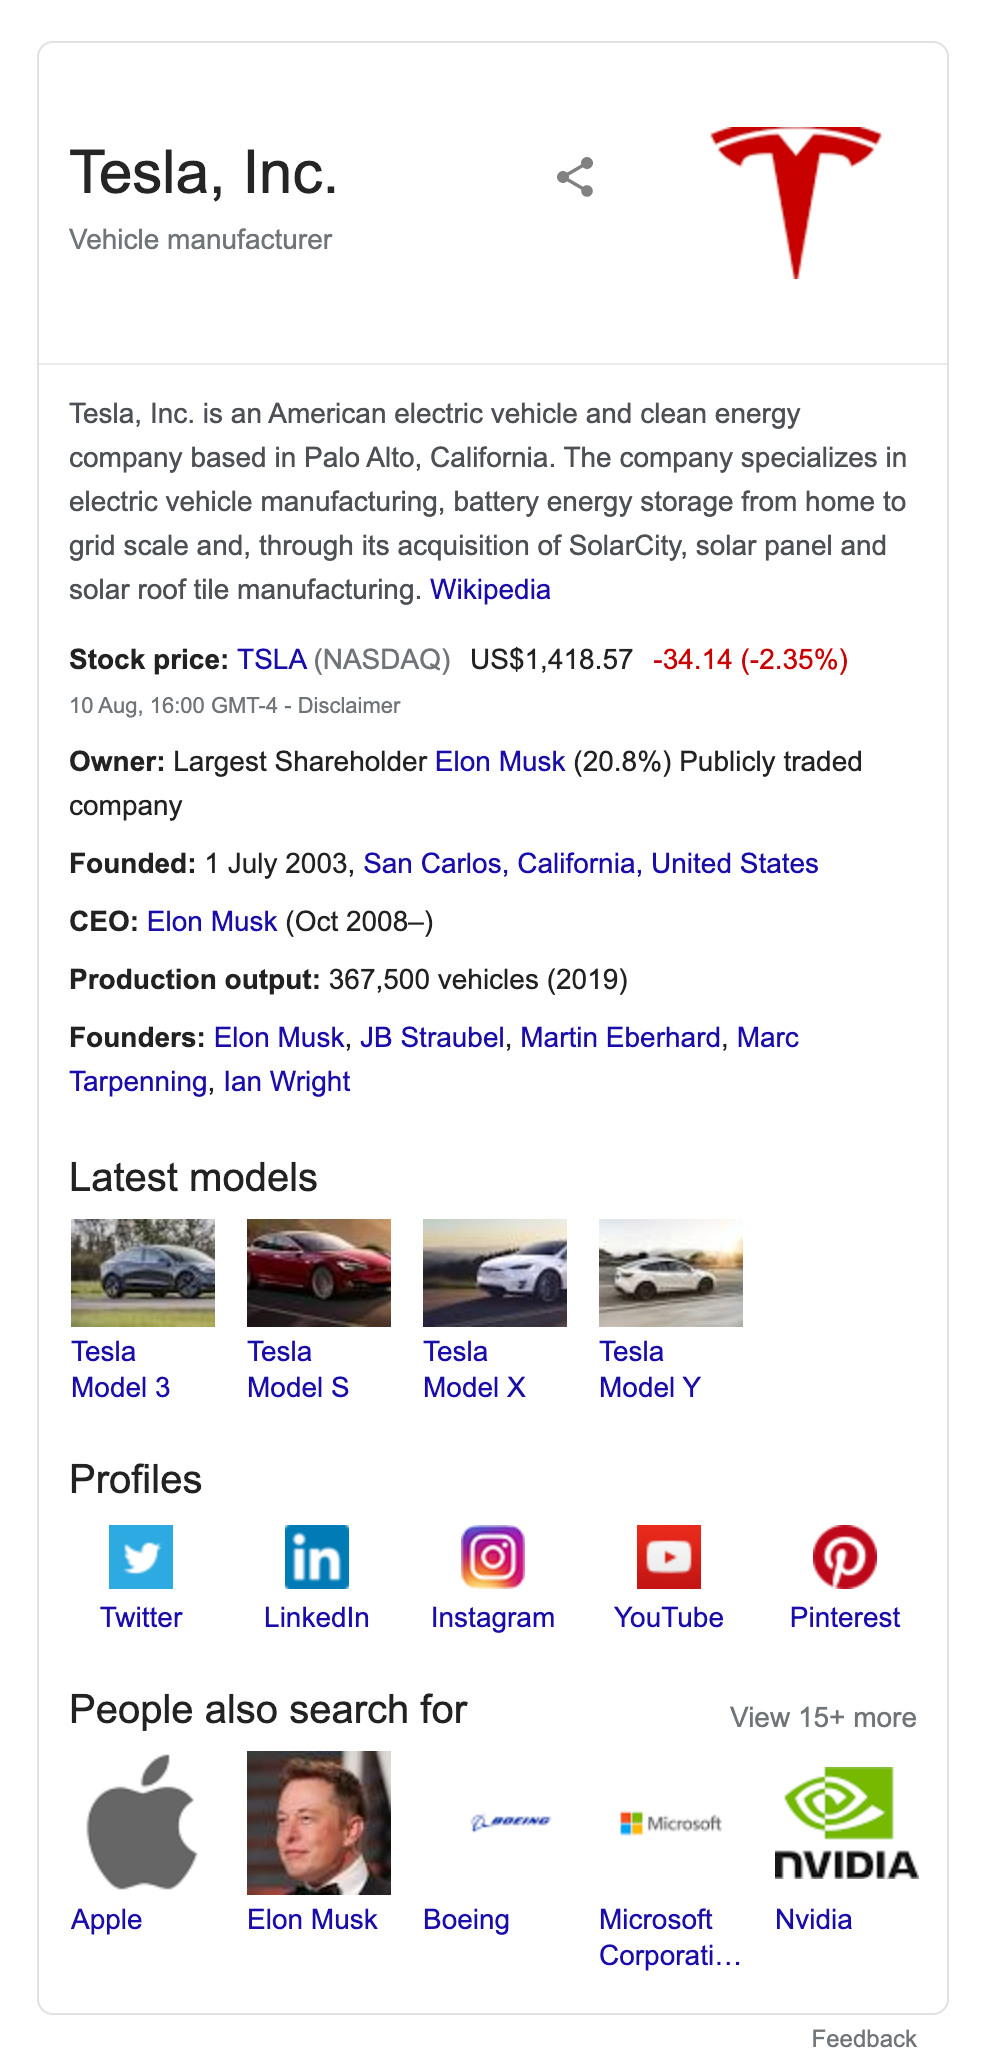Select the Tesla Model 3 thumbnail
986x2063 pixels.
click(x=143, y=1273)
